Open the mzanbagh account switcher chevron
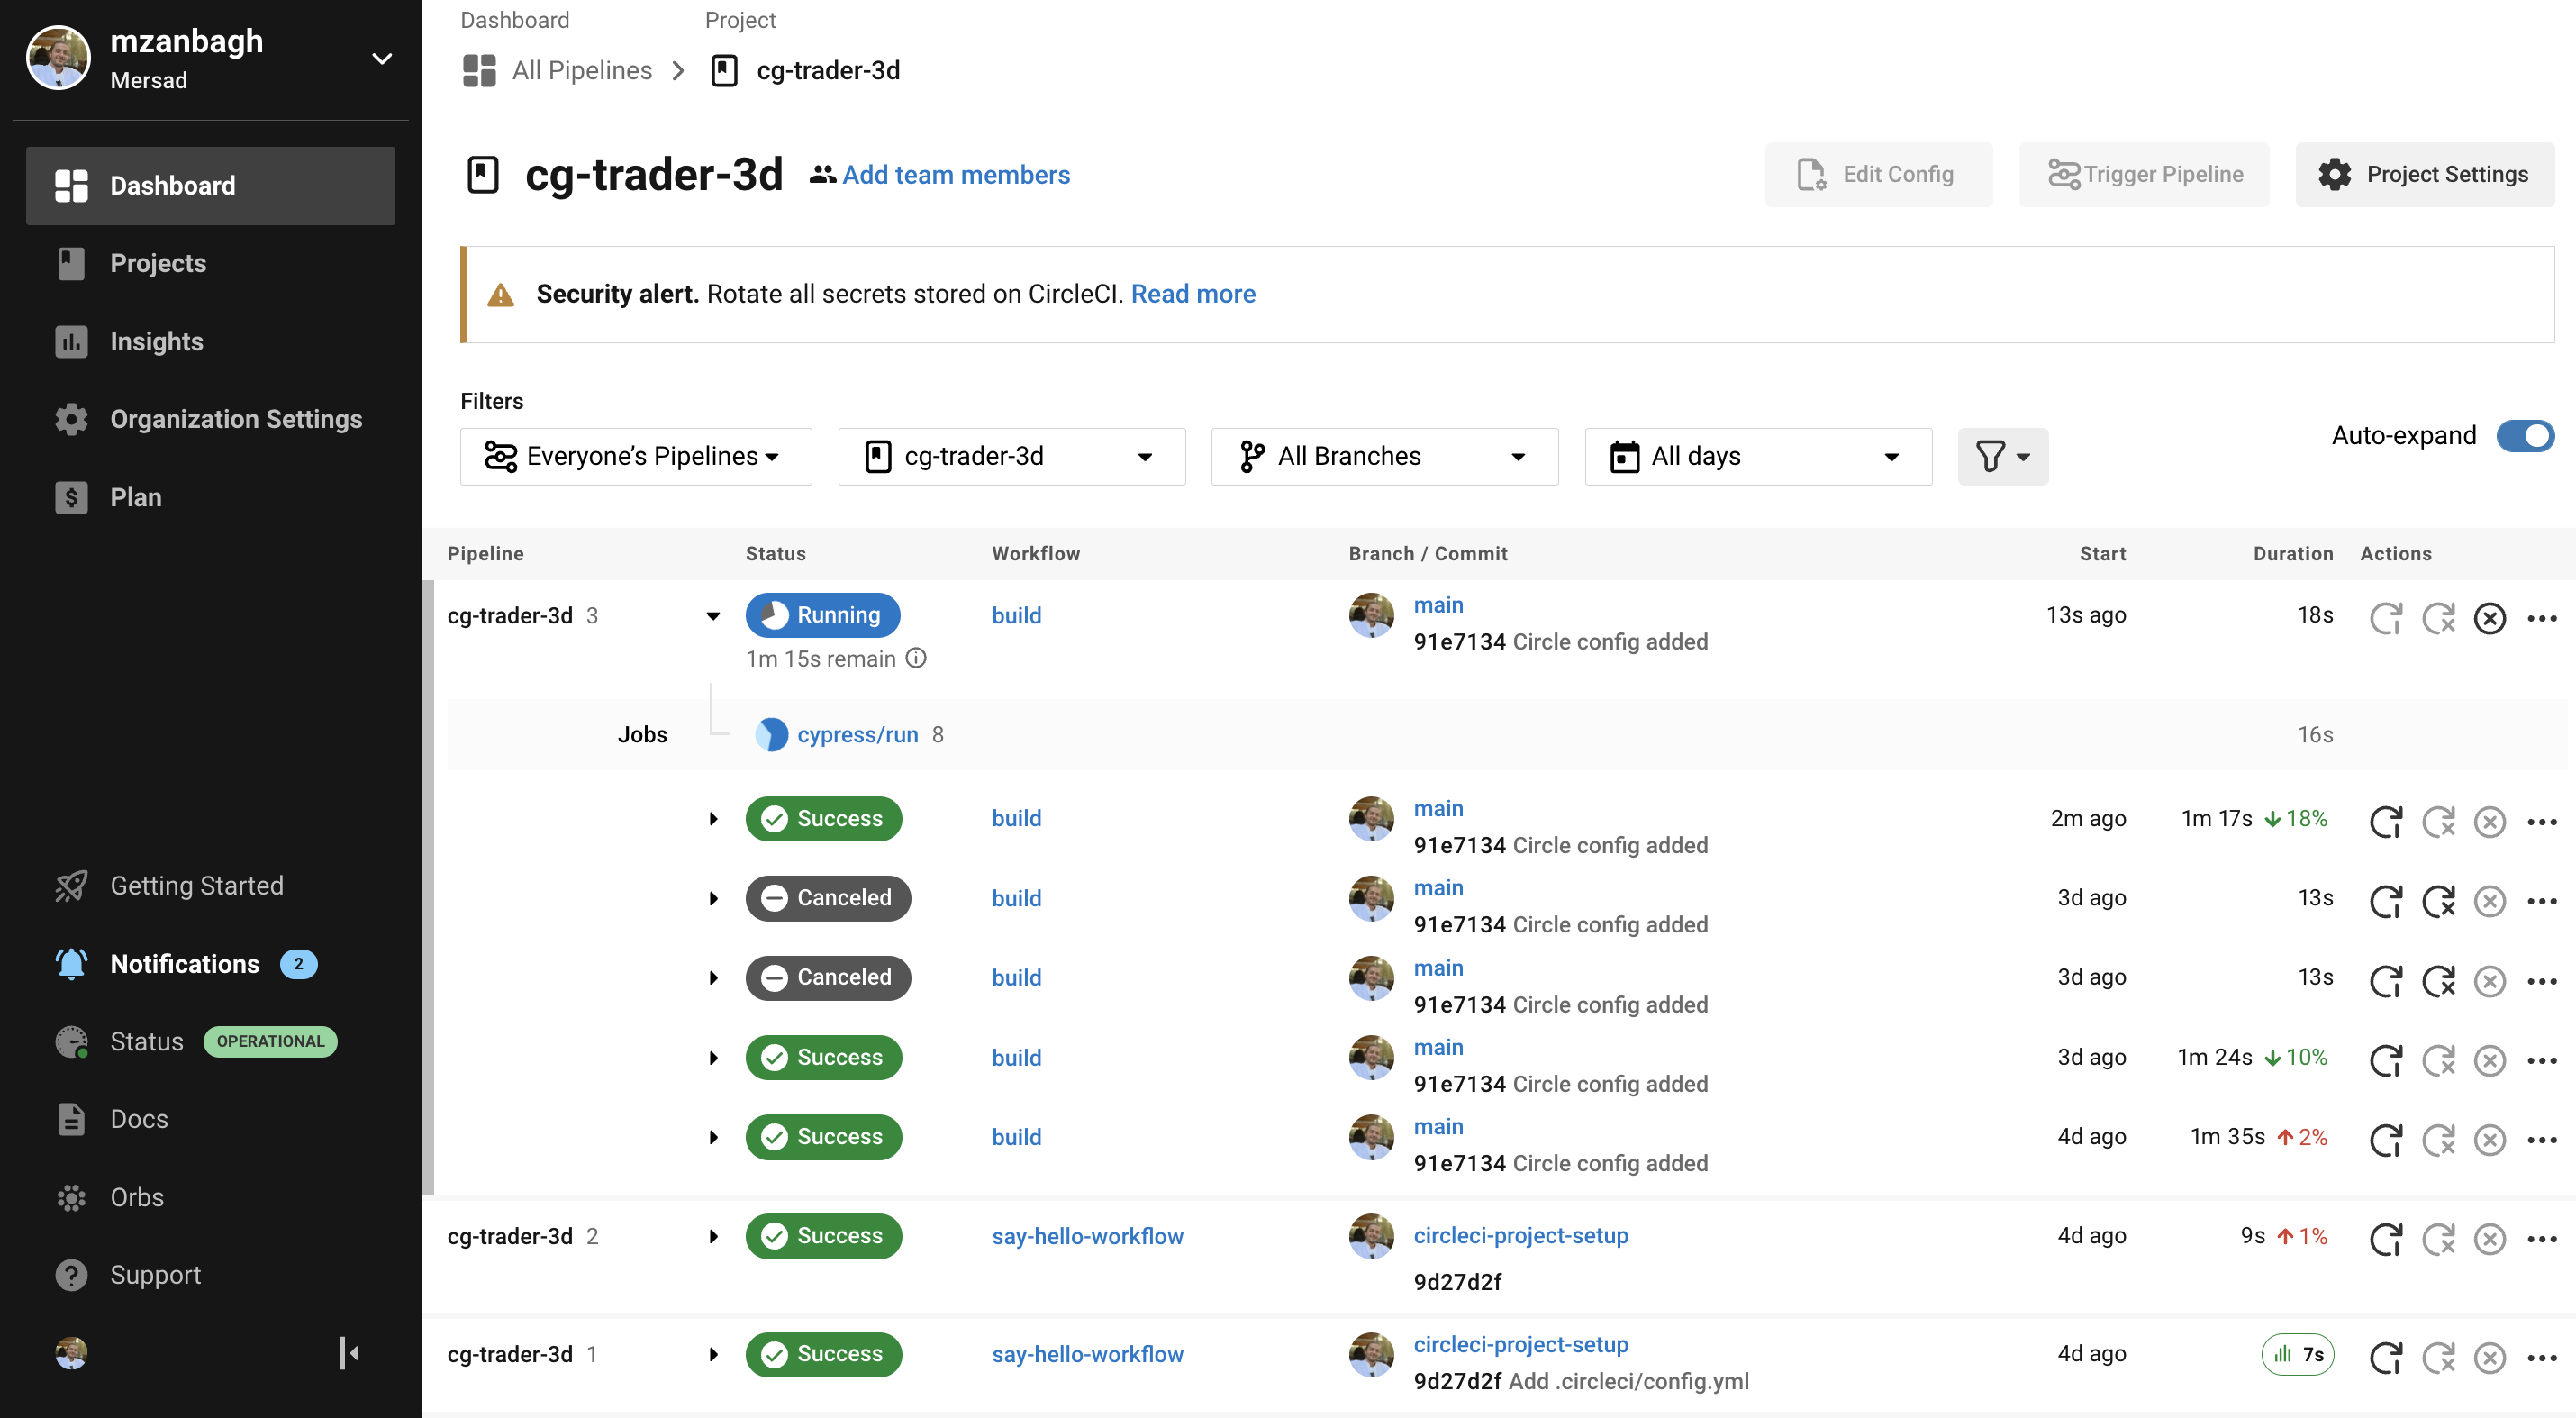2576x1418 pixels. click(381, 59)
